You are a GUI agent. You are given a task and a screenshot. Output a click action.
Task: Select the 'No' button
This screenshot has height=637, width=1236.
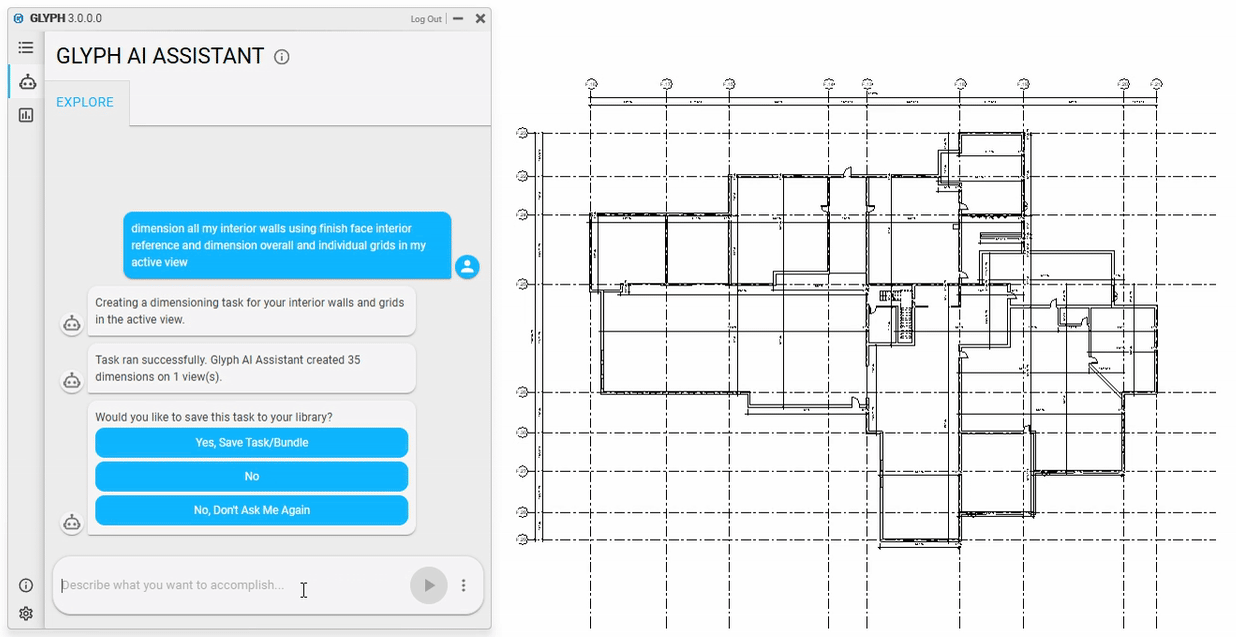pyautogui.click(x=251, y=476)
